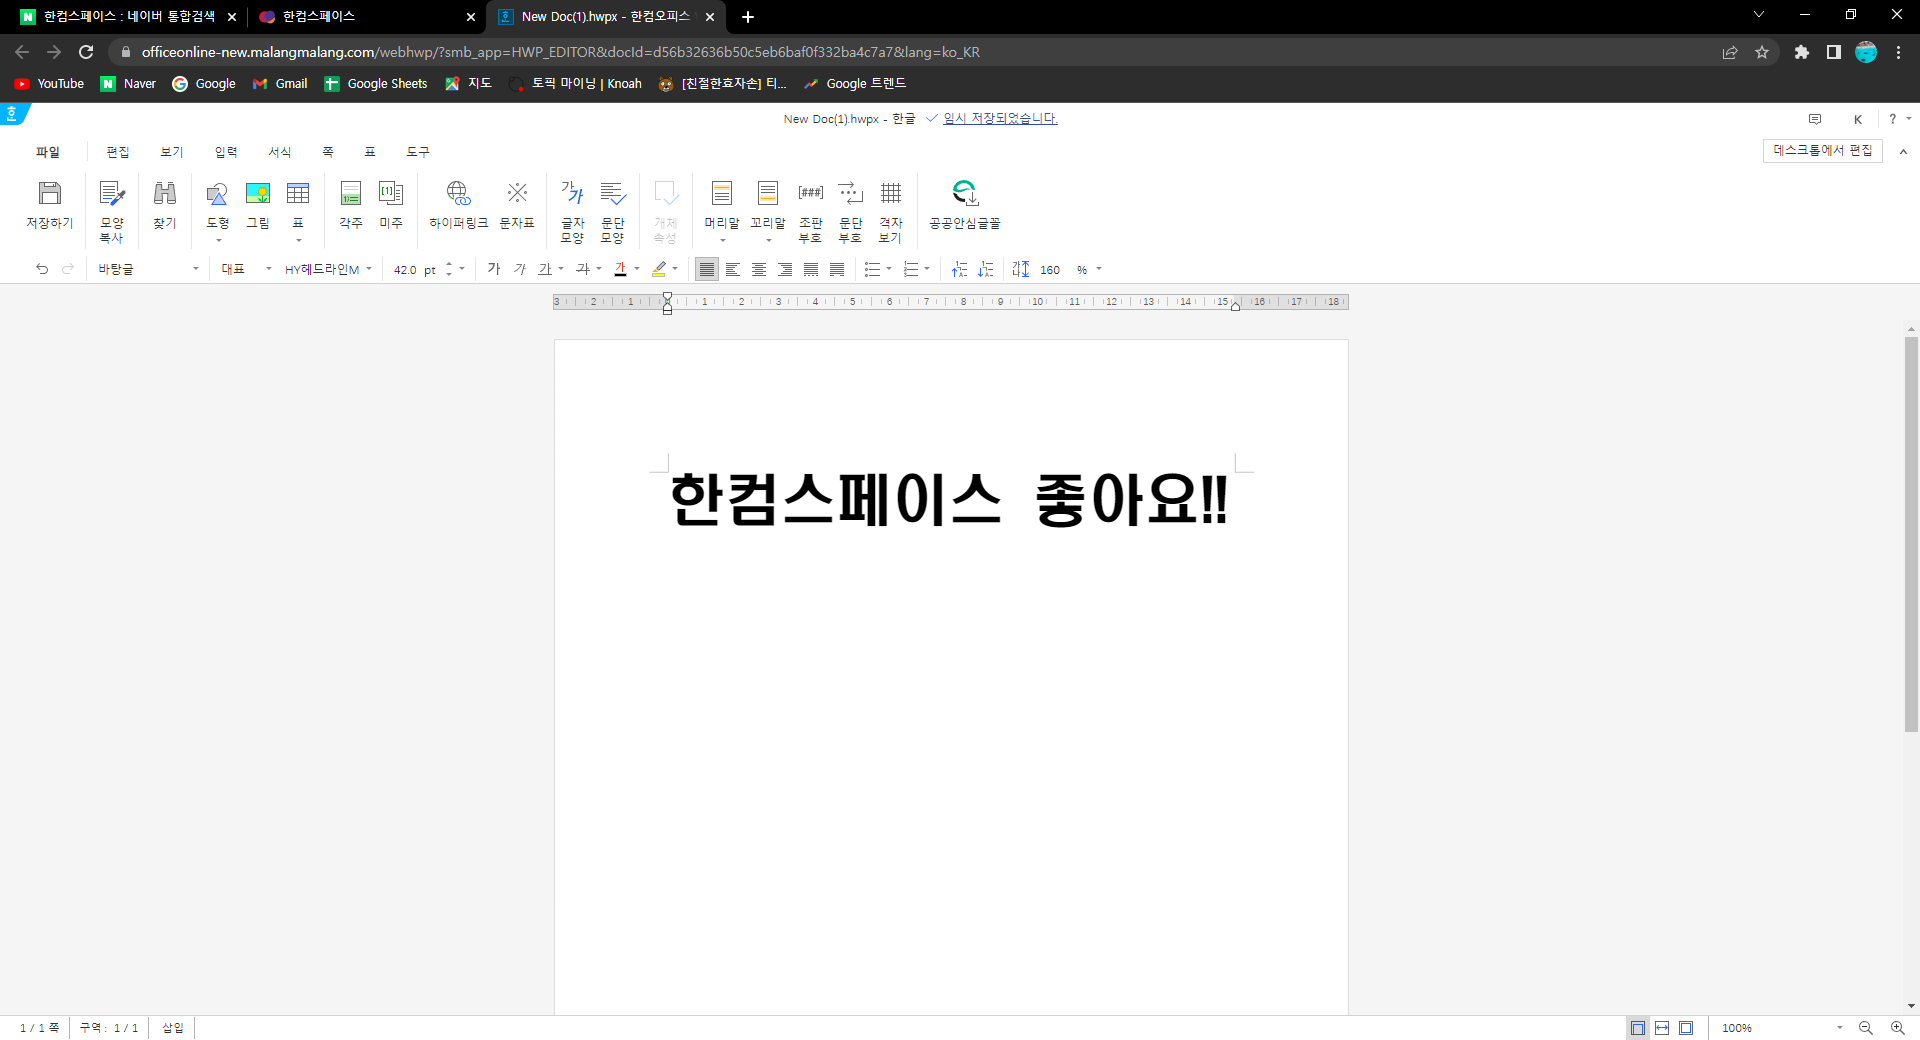Click the line spacing icon
1920x1040 pixels.
(1021, 269)
